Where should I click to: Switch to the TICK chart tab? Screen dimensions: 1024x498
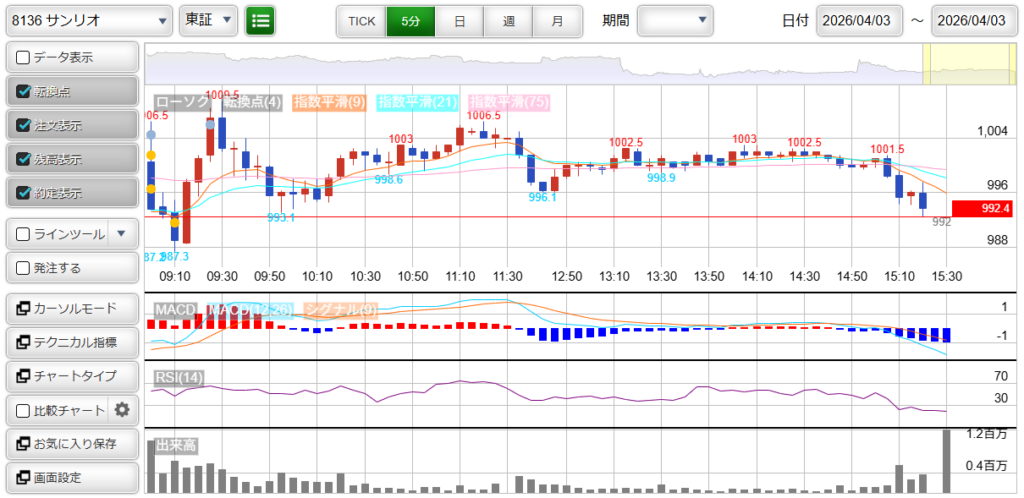click(361, 20)
